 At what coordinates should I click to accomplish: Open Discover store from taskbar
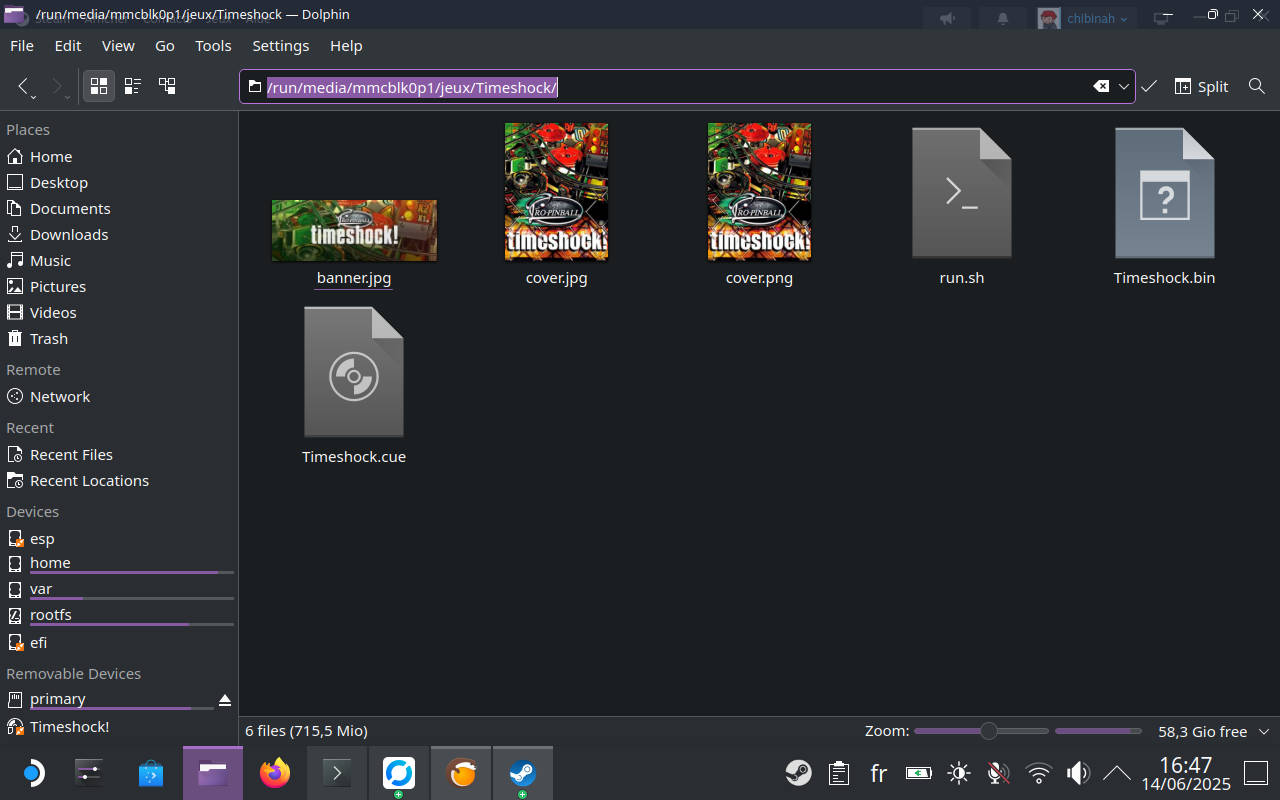pyautogui.click(x=151, y=773)
